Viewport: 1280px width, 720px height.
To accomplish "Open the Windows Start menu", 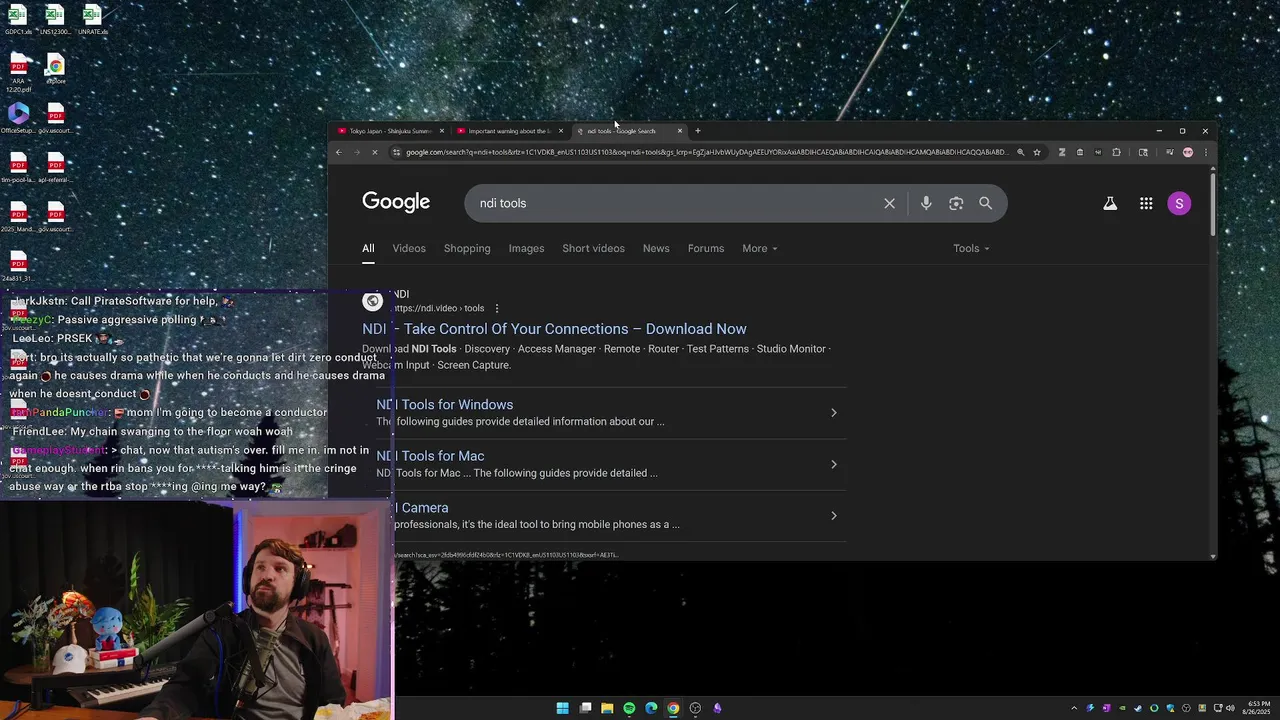I will point(563,708).
